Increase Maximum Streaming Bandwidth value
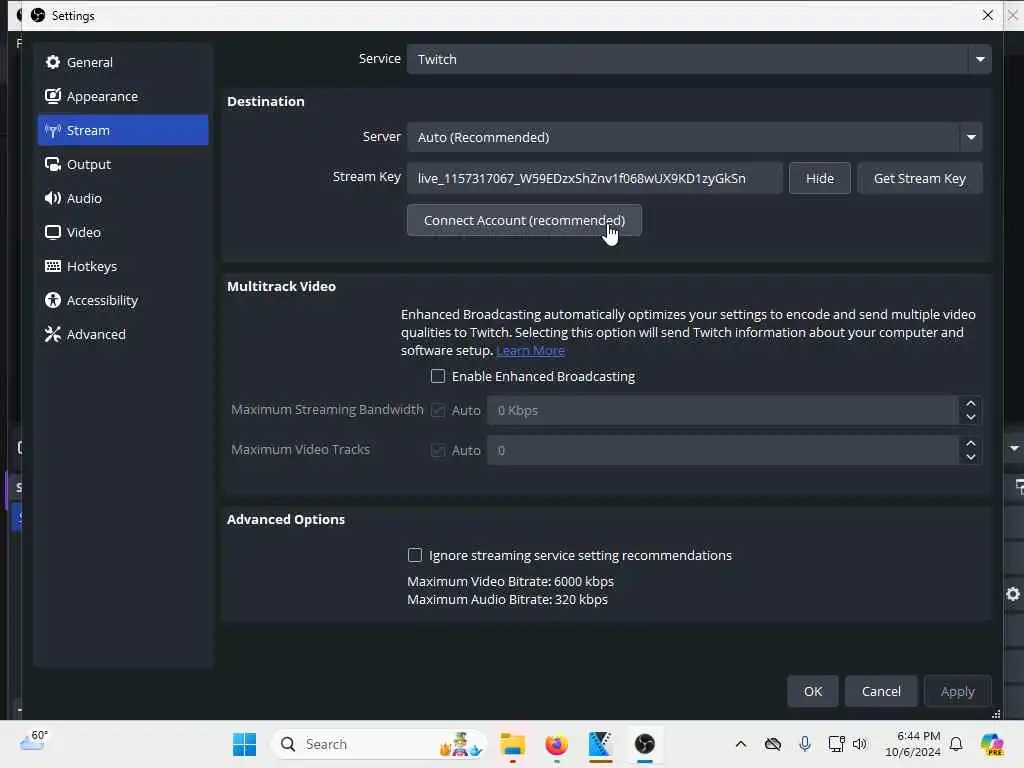Viewport: 1024px width, 768px height. [x=970, y=404]
